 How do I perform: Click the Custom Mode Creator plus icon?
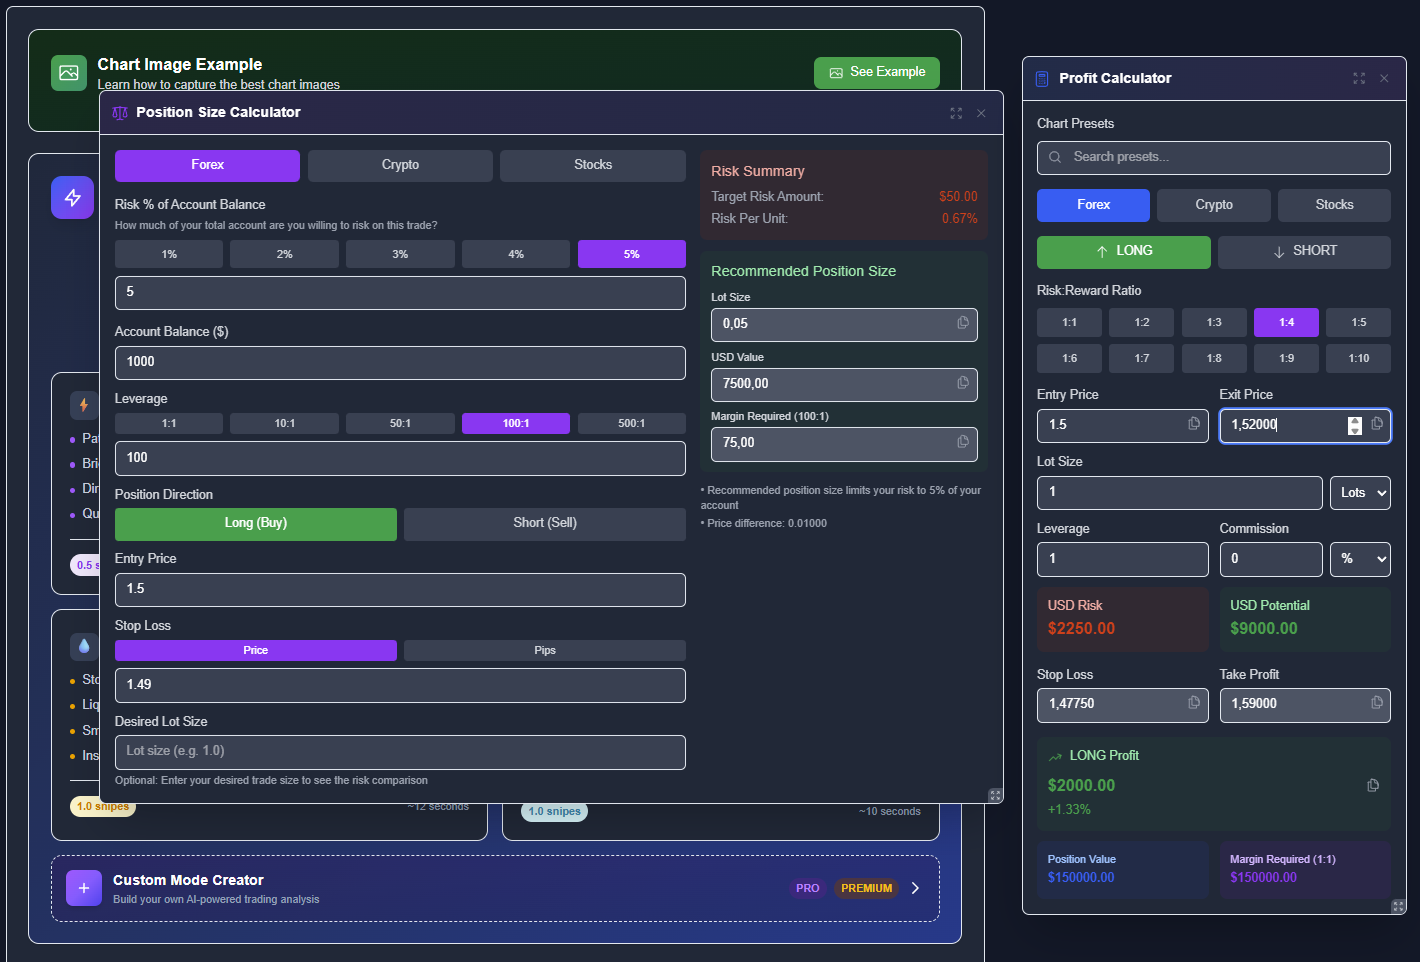(83, 888)
